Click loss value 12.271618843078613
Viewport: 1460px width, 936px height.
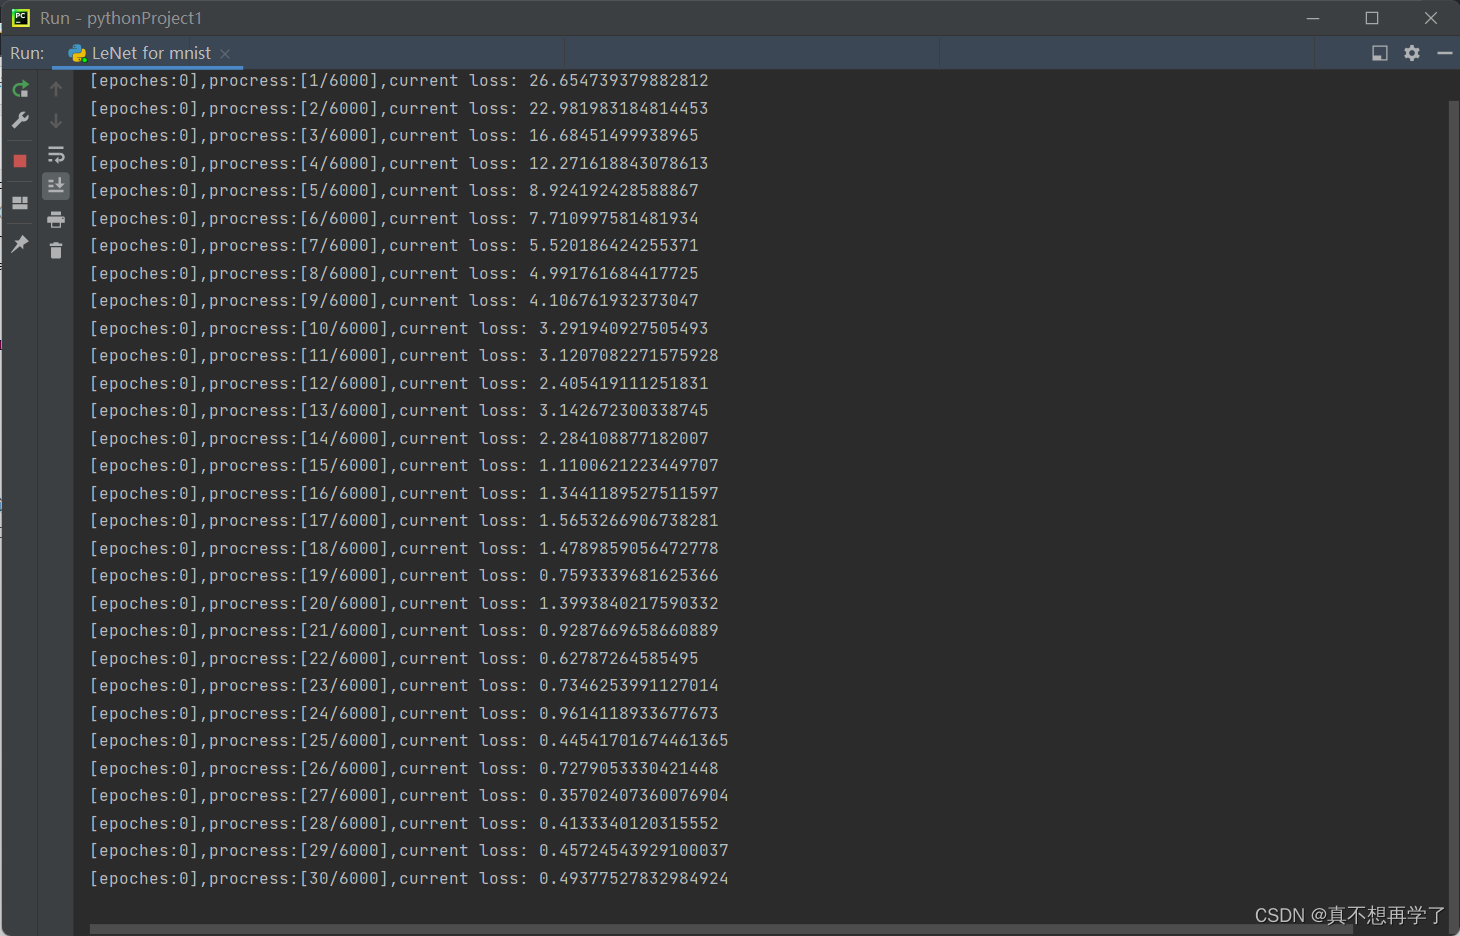(618, 163)
